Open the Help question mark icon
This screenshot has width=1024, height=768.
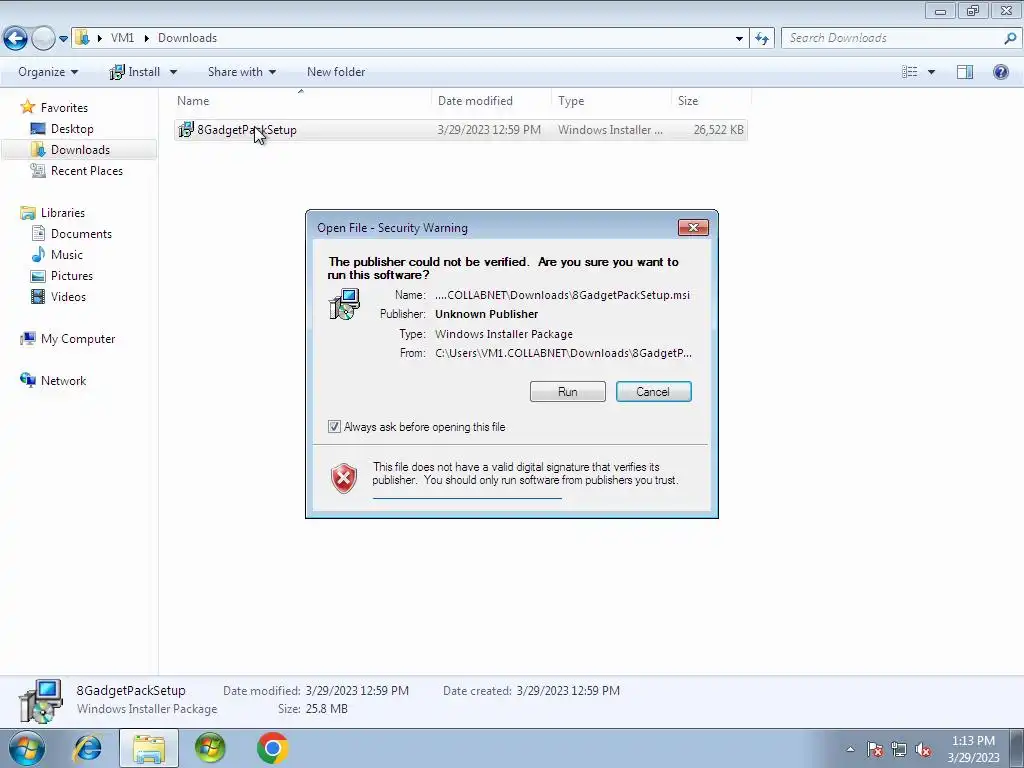click(x=1000, y=72)
